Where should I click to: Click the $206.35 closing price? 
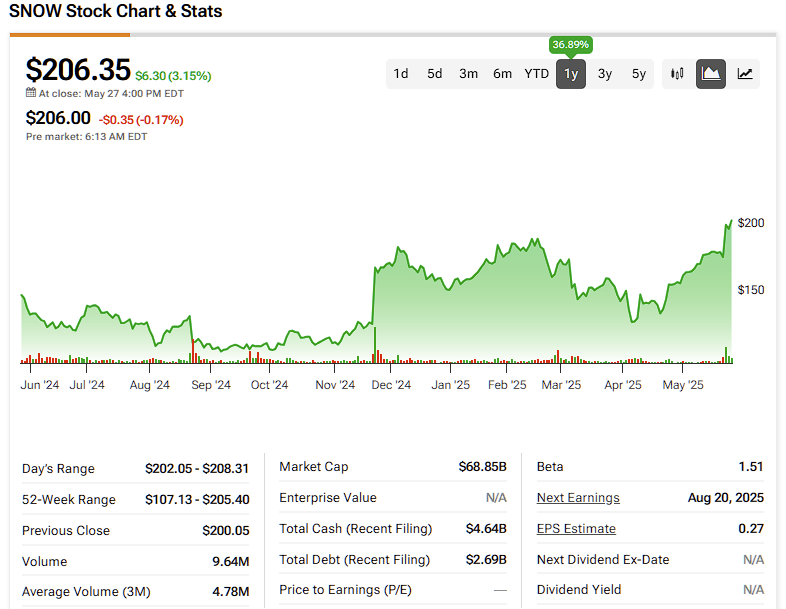(x=78, y=69)
